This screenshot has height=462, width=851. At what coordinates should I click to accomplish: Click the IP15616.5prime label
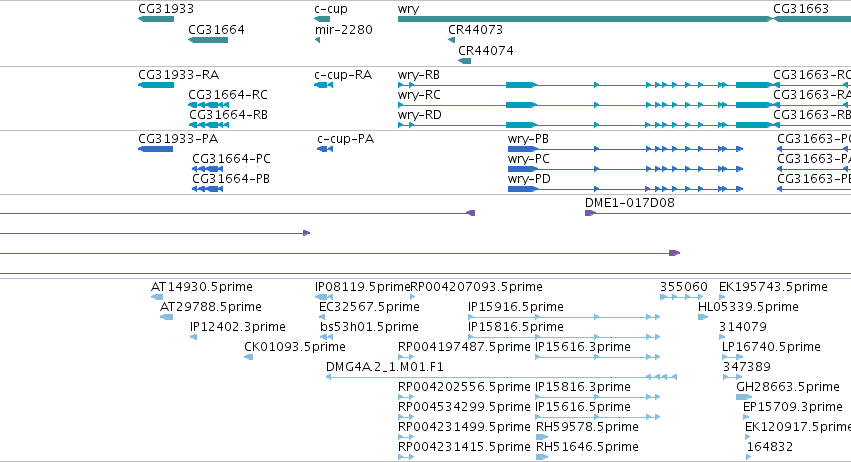[583, 407]
